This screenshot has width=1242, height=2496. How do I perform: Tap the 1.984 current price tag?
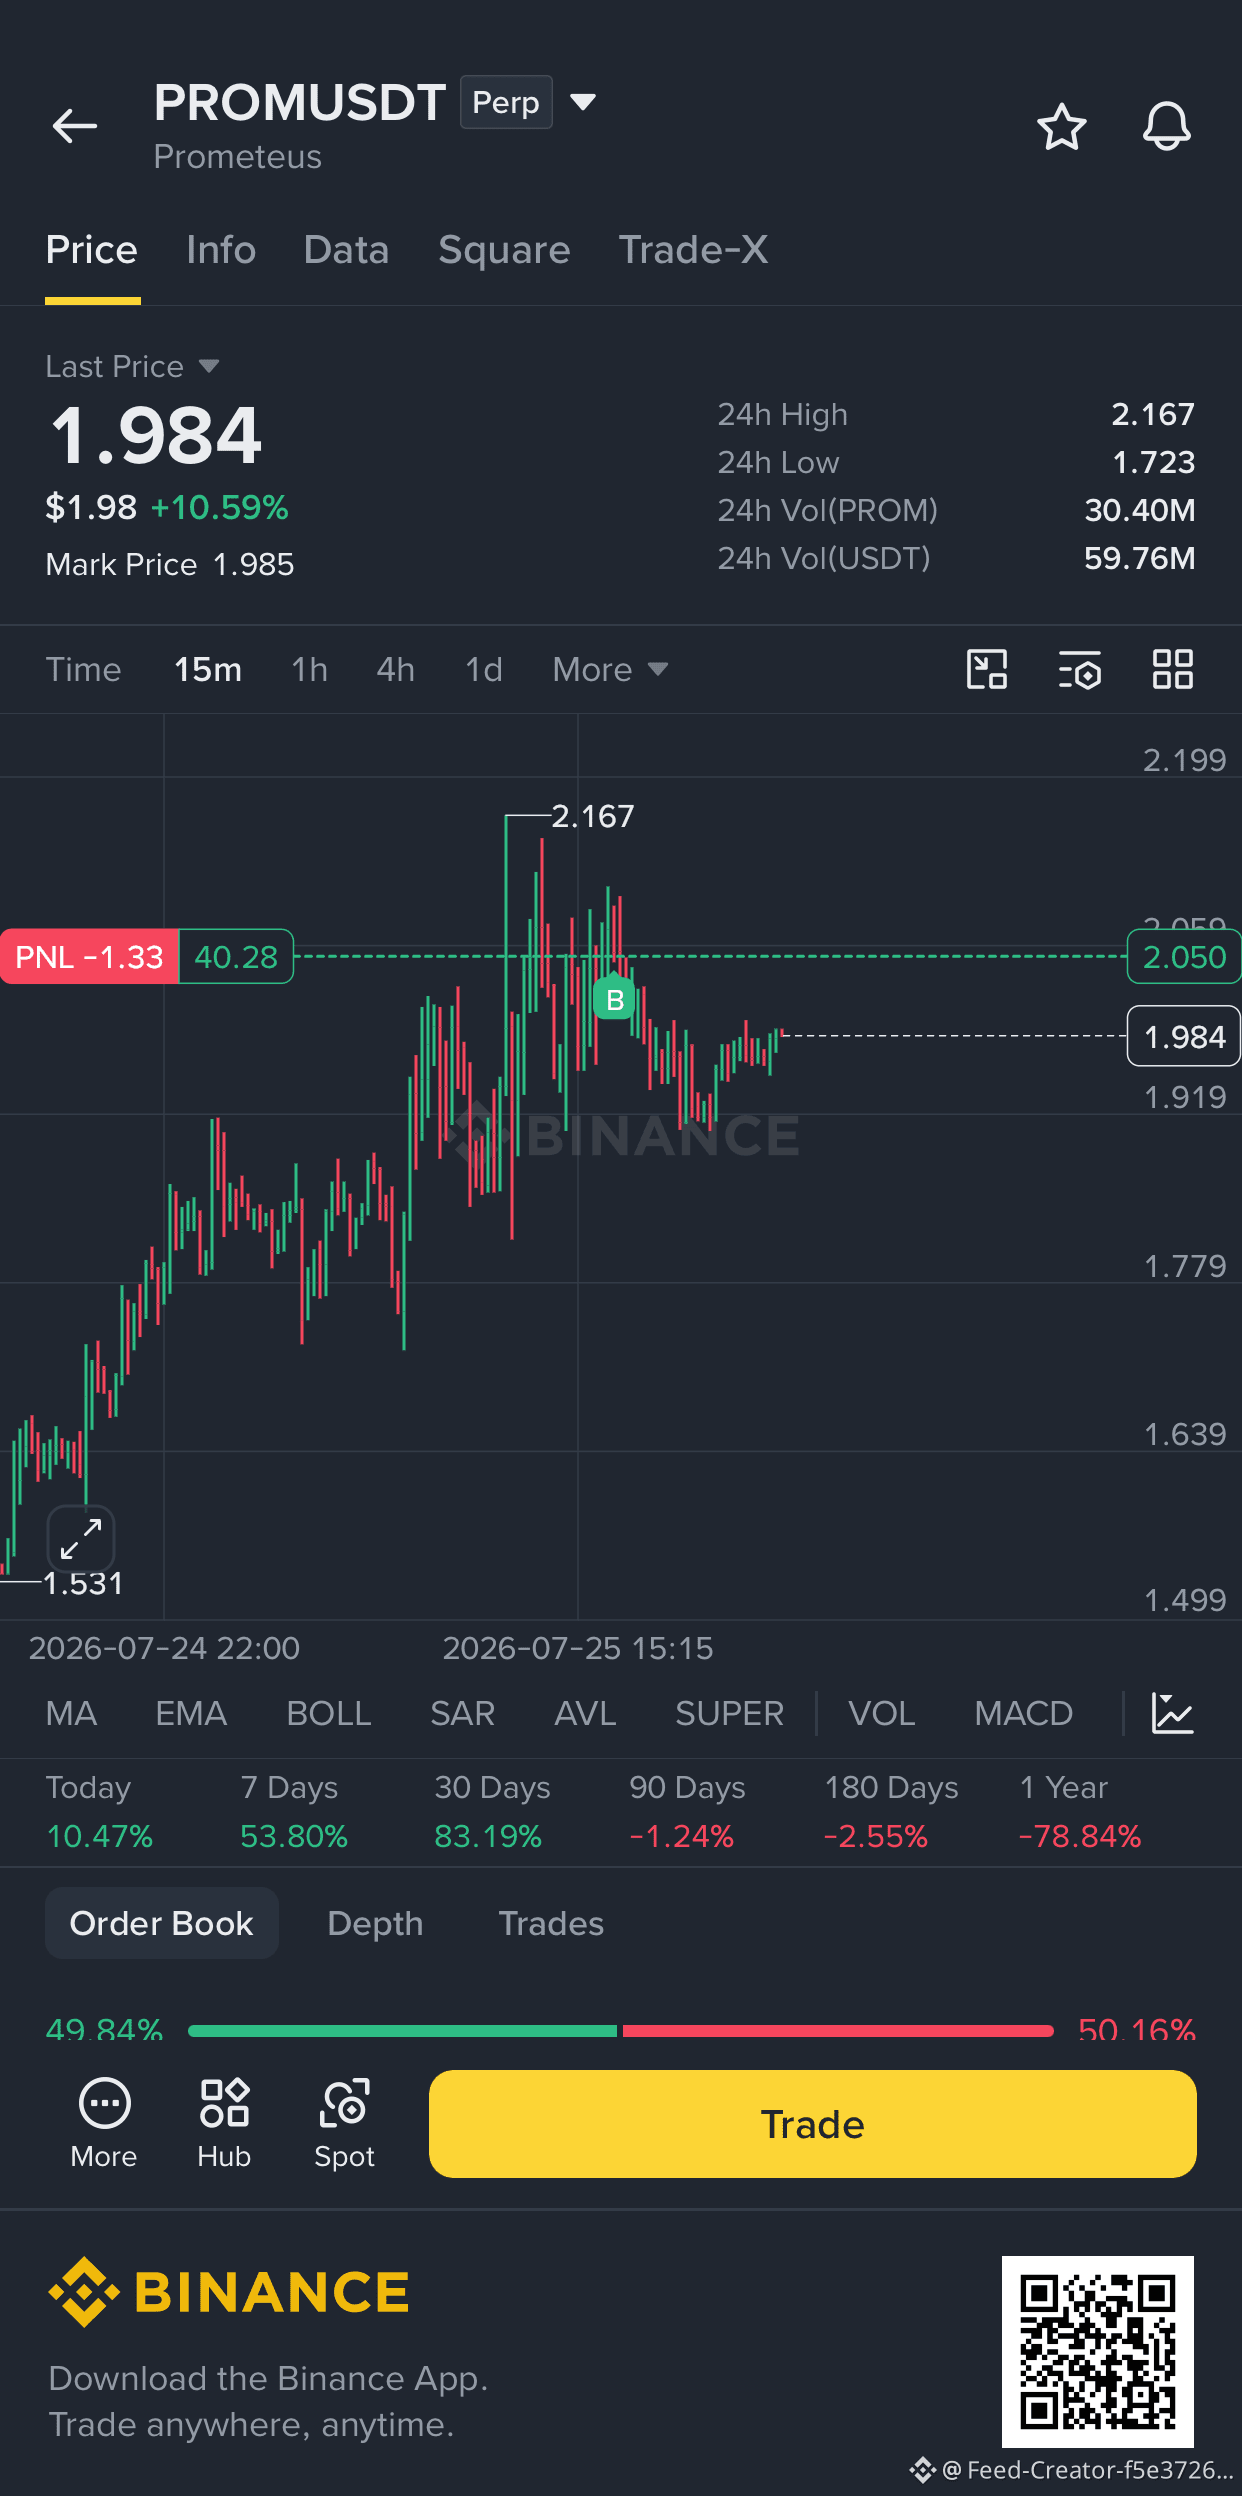click(x=1184, y=1037)
